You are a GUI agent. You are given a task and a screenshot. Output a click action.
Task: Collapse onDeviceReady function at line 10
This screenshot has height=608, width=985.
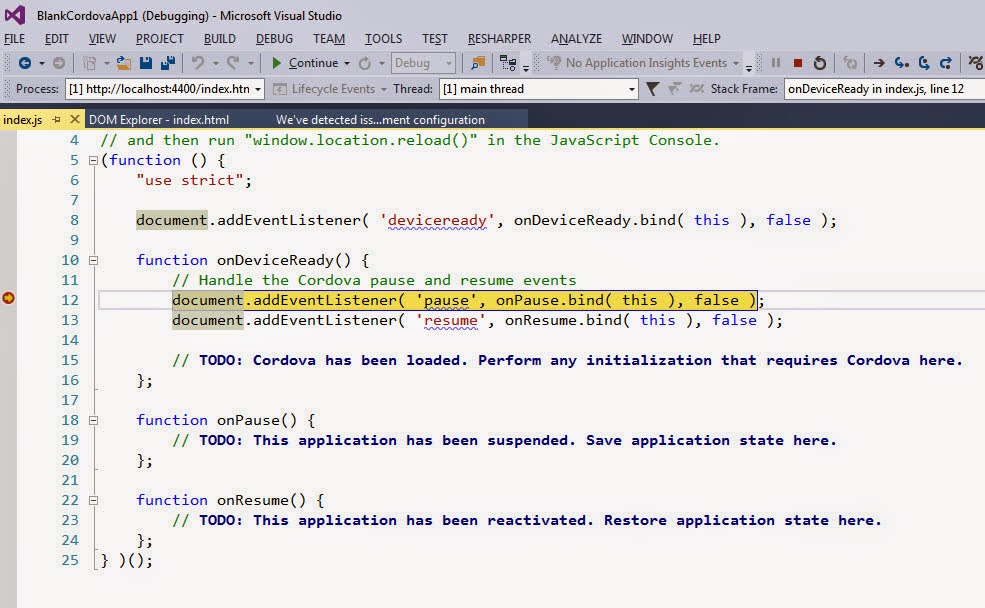coord(93,260)
